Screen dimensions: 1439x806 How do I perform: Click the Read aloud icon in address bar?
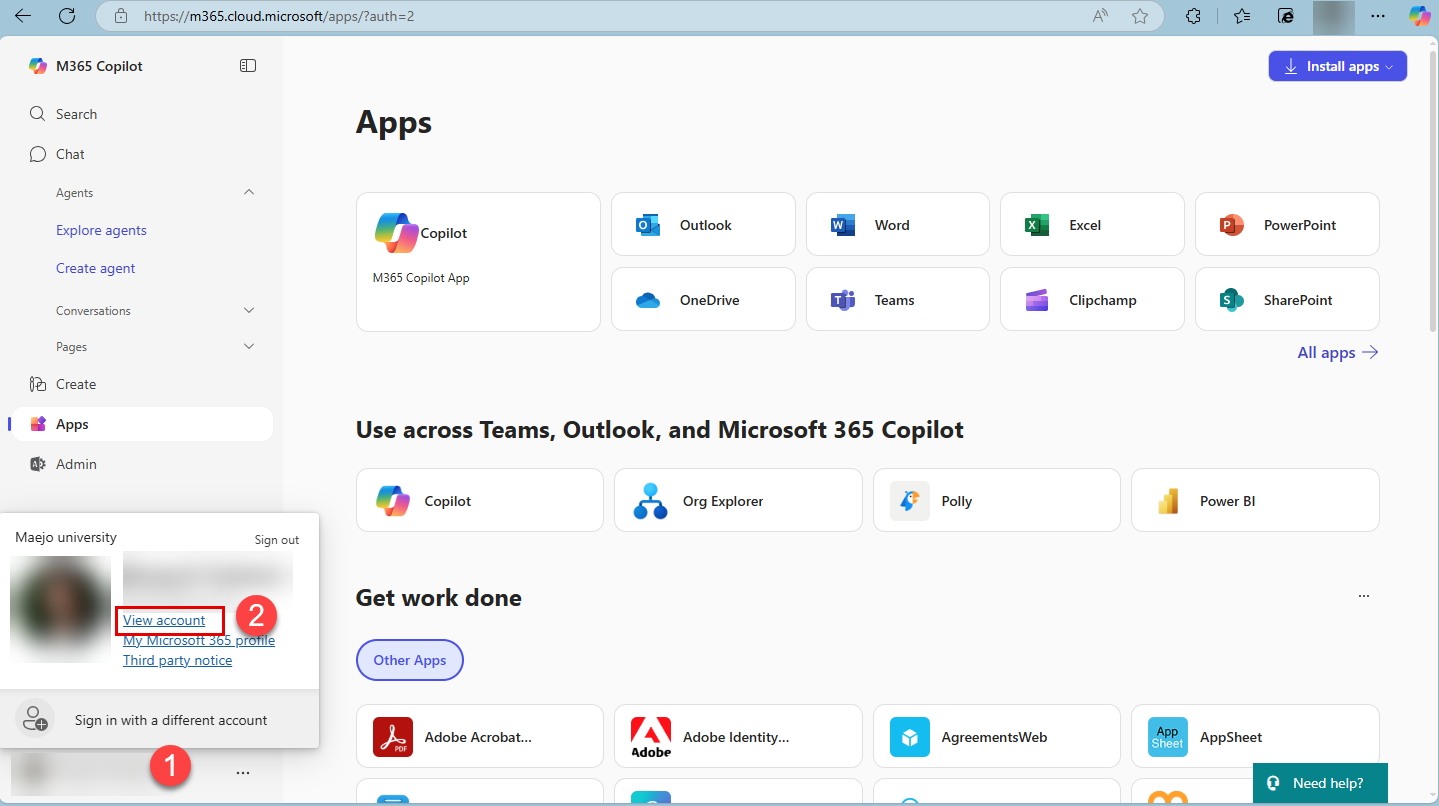point(1101,16)
